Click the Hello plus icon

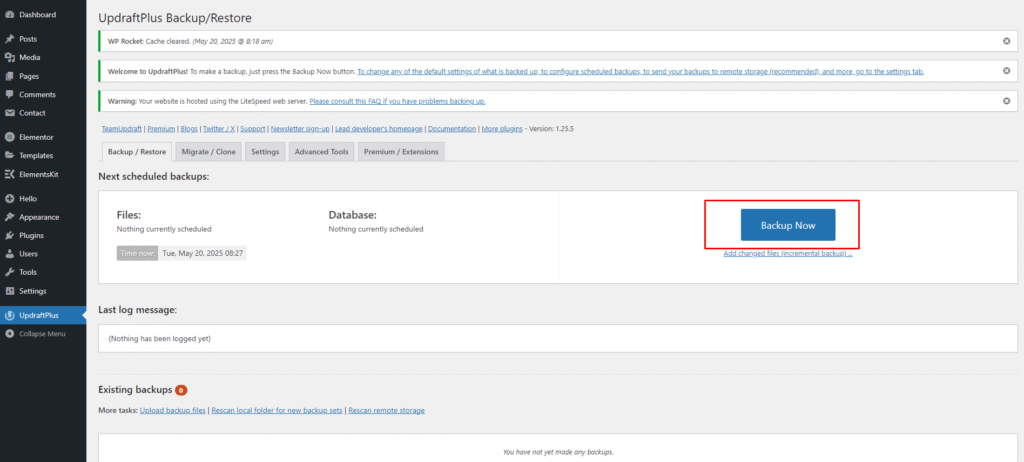pos(10,199)
